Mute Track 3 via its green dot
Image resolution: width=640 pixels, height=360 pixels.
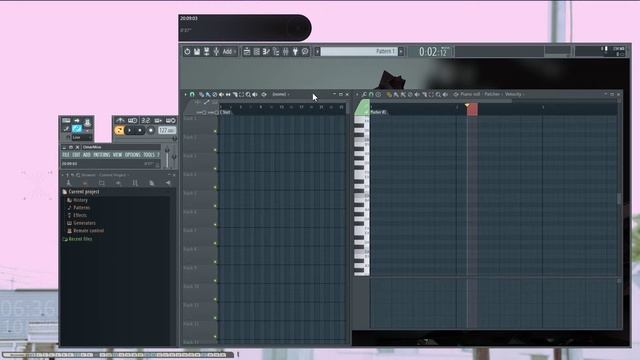pos(215,169)
